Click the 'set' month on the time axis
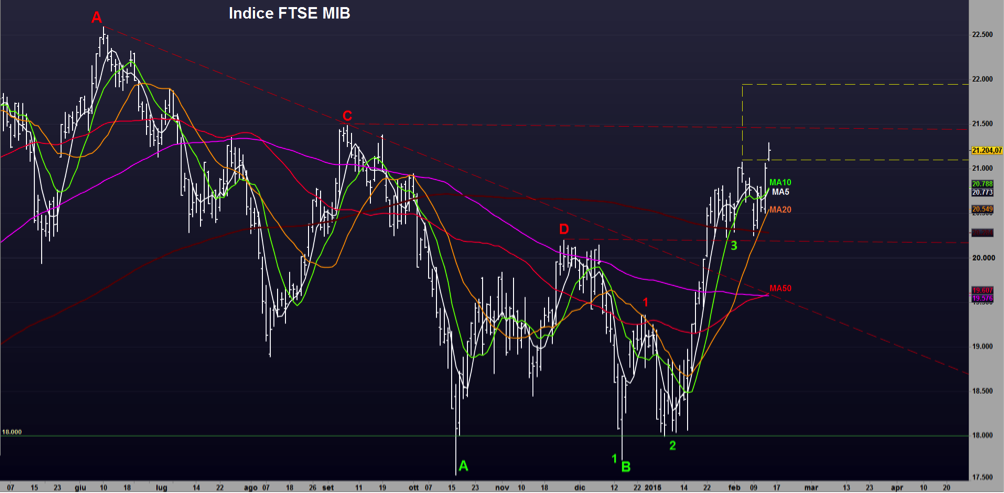The image size is (1004, 493). [x=328, y=487]
